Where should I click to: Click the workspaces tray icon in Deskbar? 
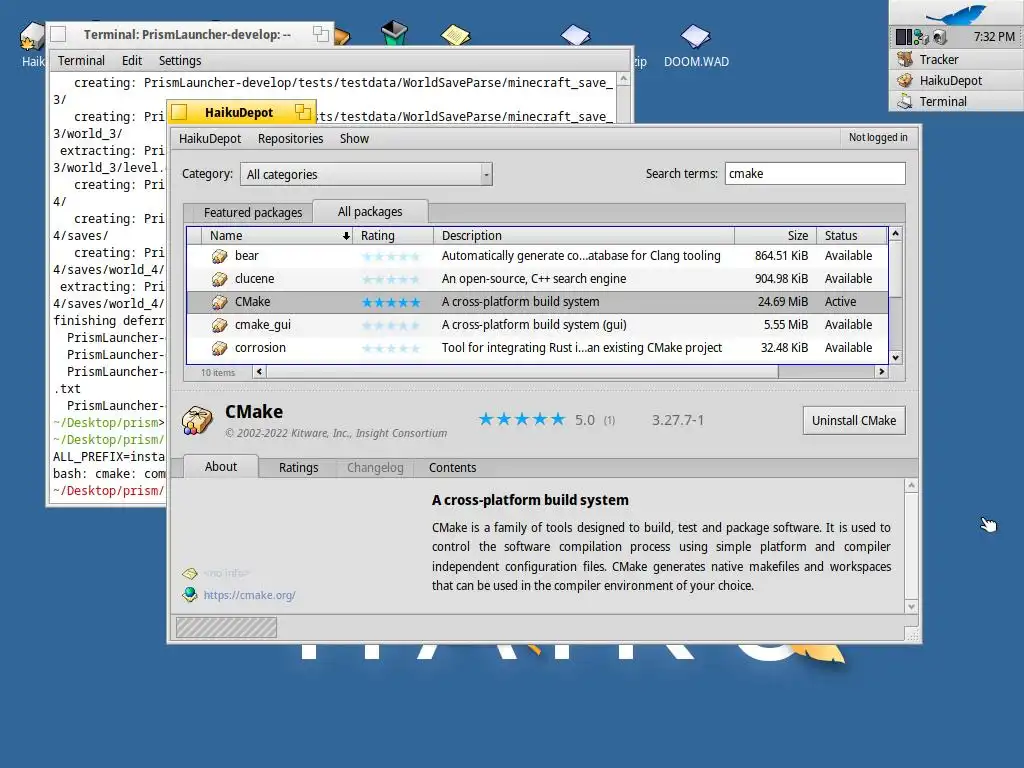[x=904, y=37]
